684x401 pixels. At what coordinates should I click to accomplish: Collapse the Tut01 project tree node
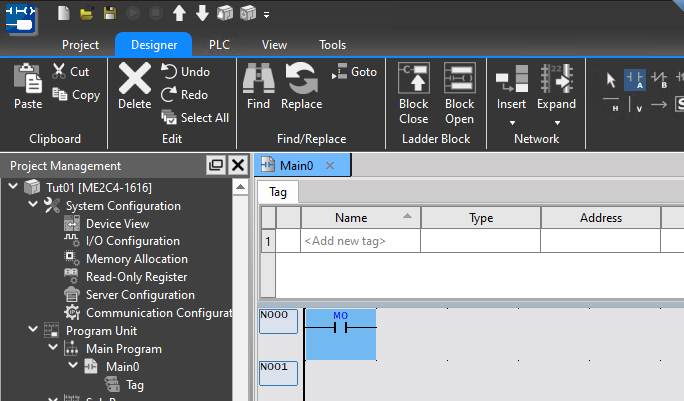13,187
